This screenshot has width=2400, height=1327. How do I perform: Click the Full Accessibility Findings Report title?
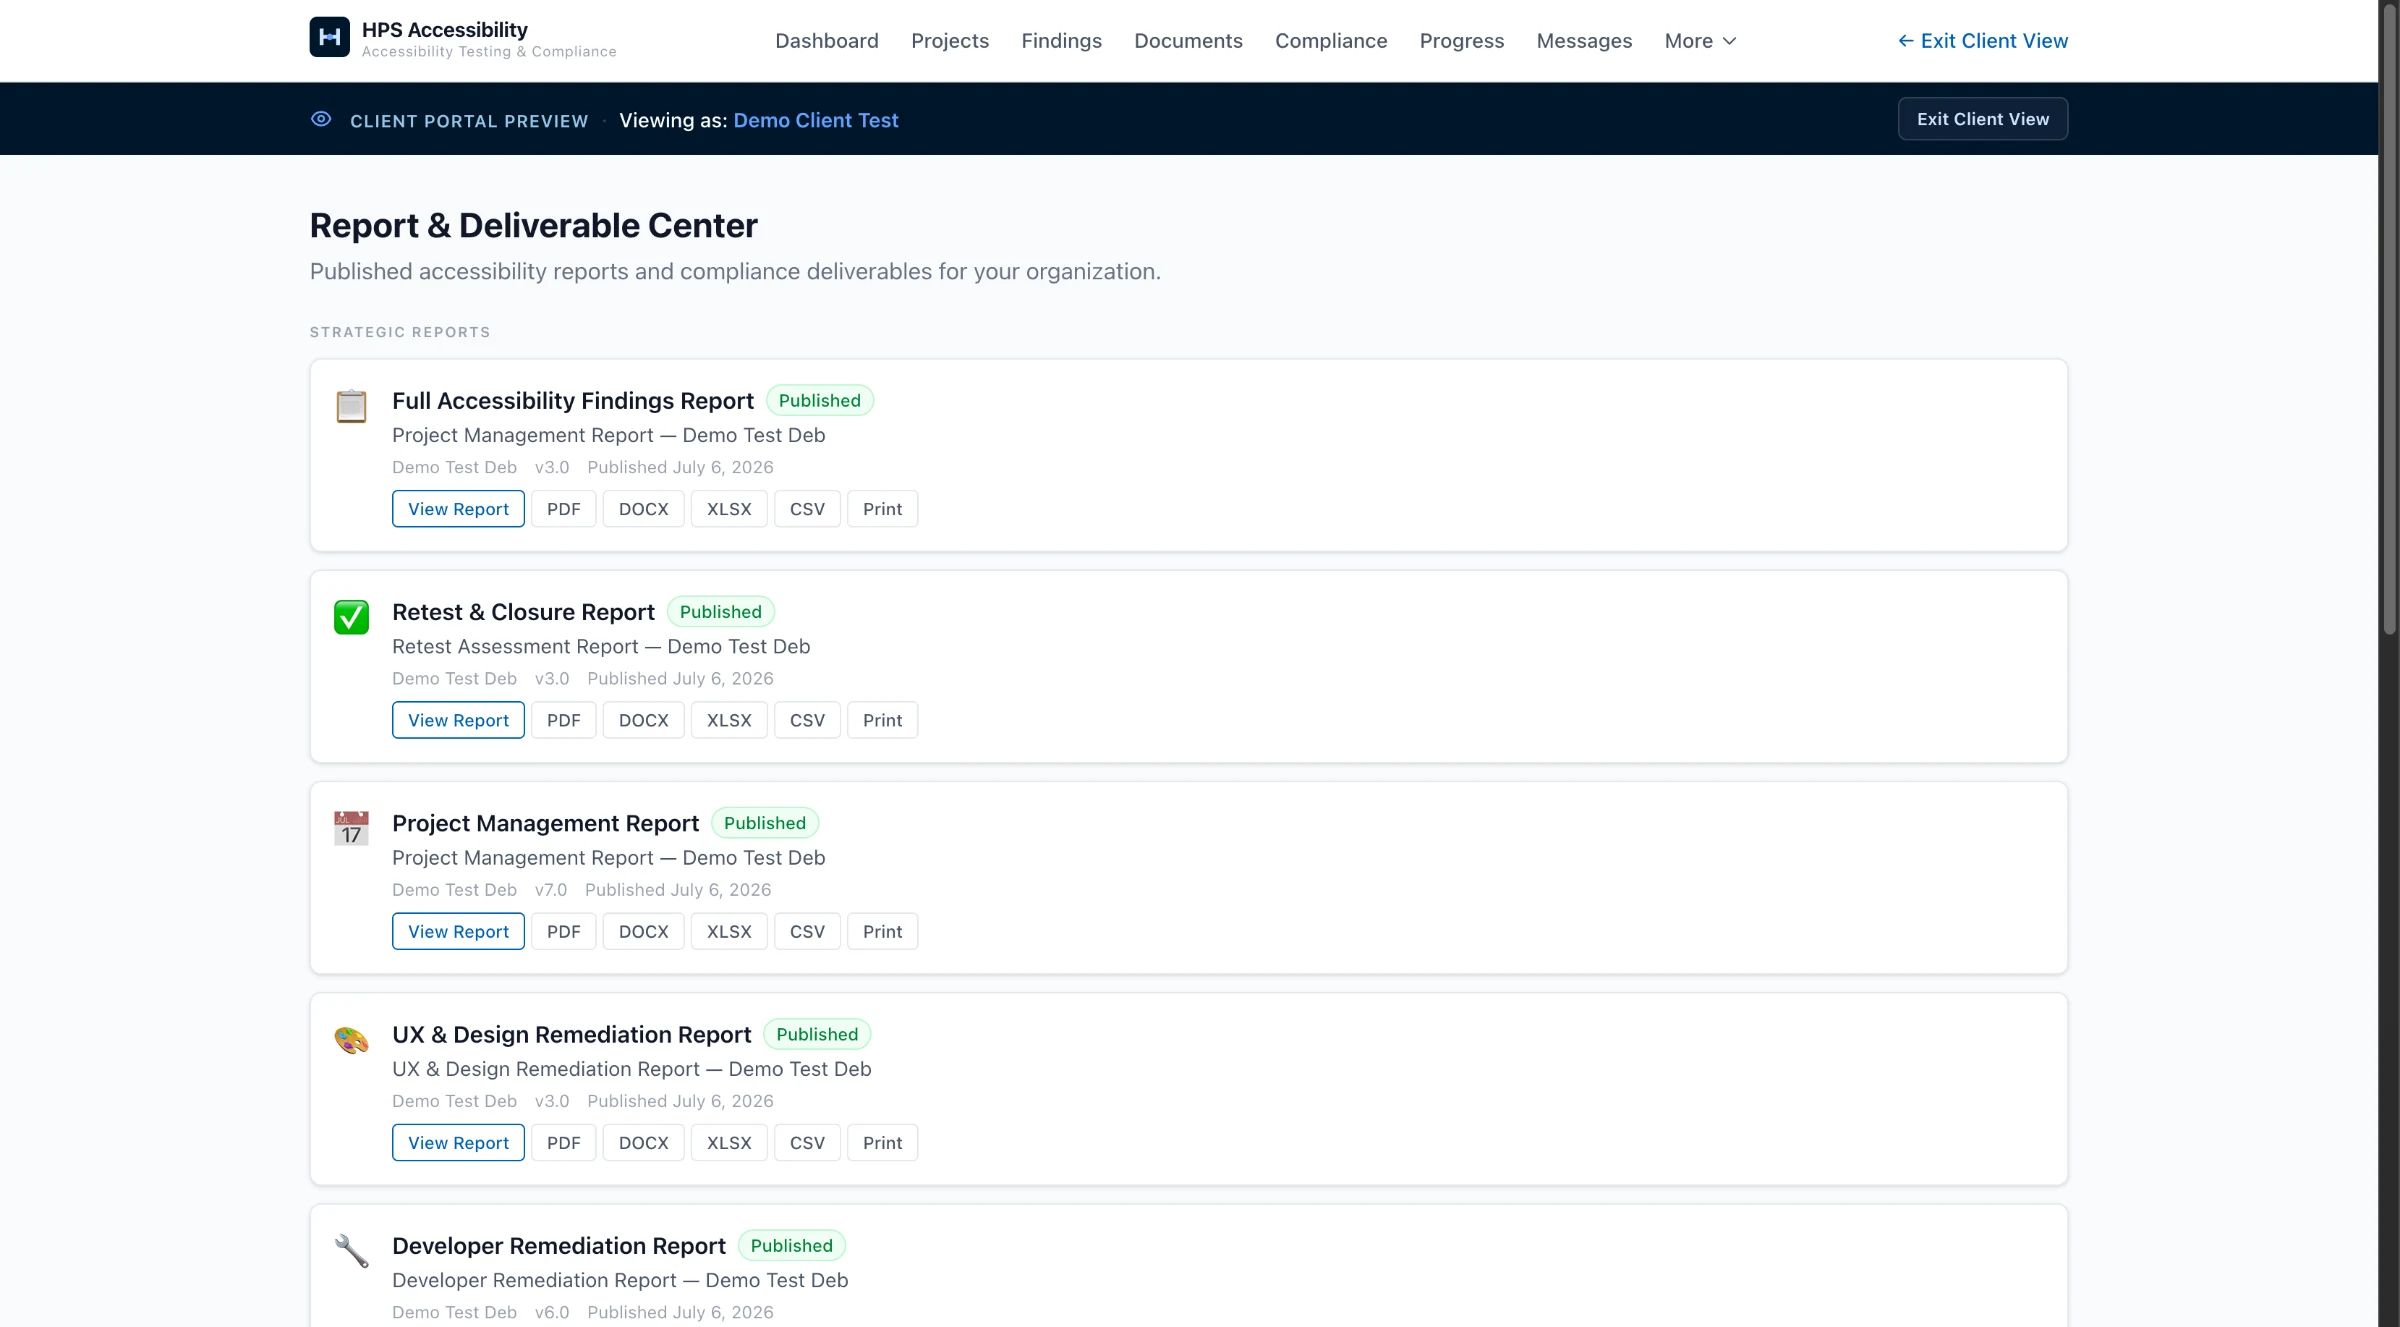click(572, 401)
